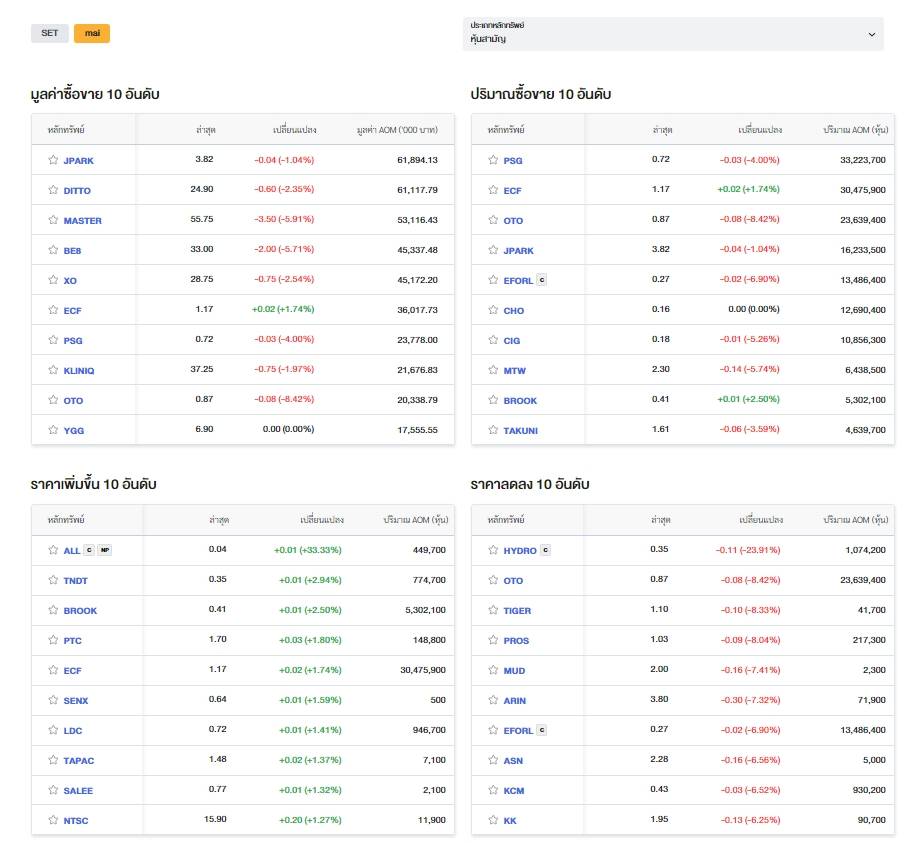924x843 pixels.
Task: Click MASTER's change -3.50 (-5.91%)
Action: (284, 219)
